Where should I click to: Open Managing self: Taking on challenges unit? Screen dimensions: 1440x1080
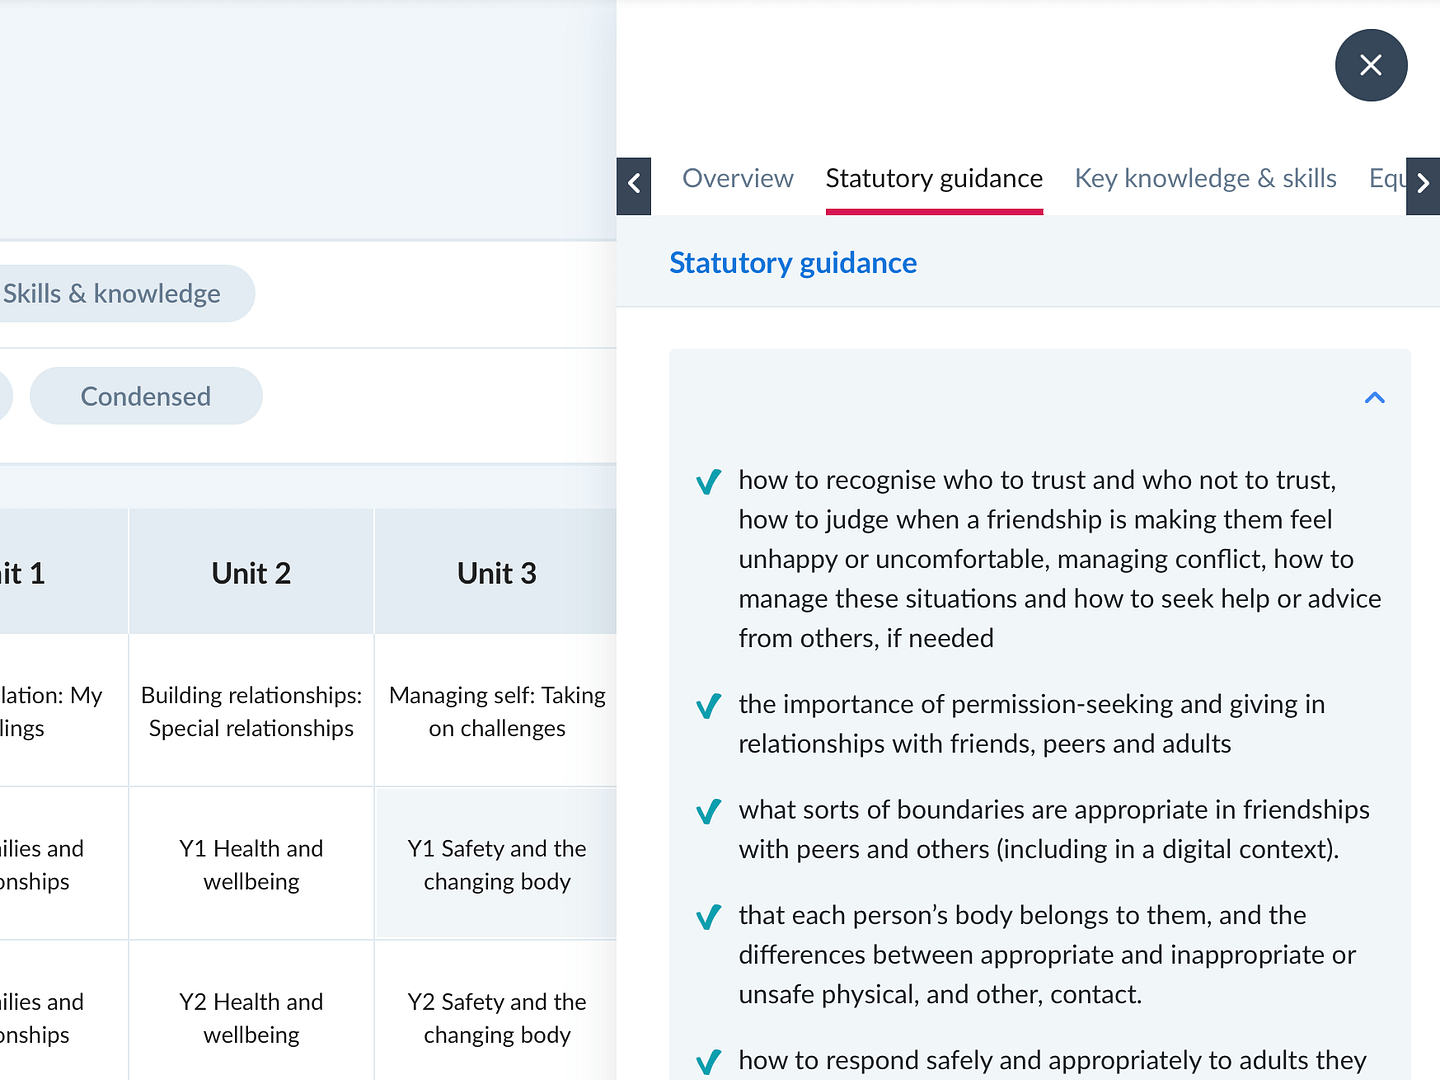[x=497, y=711]
